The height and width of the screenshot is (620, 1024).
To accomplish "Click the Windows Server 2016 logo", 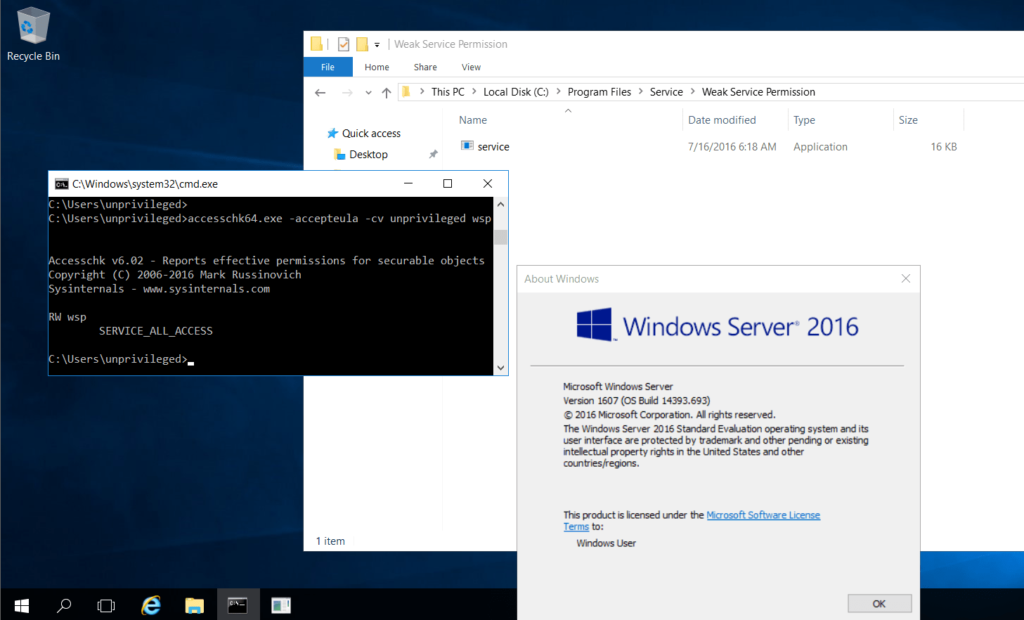I will point(717,326).
